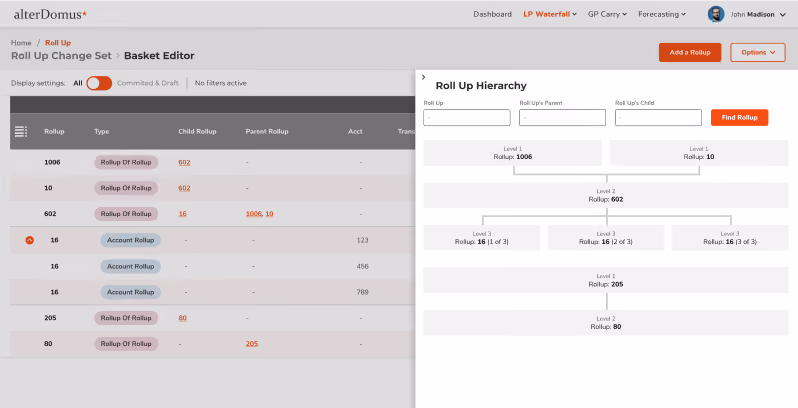This screenshot has width=798, height=408.
Task: Open child rollup 602 link in row 1006
Action: (184, 162)
